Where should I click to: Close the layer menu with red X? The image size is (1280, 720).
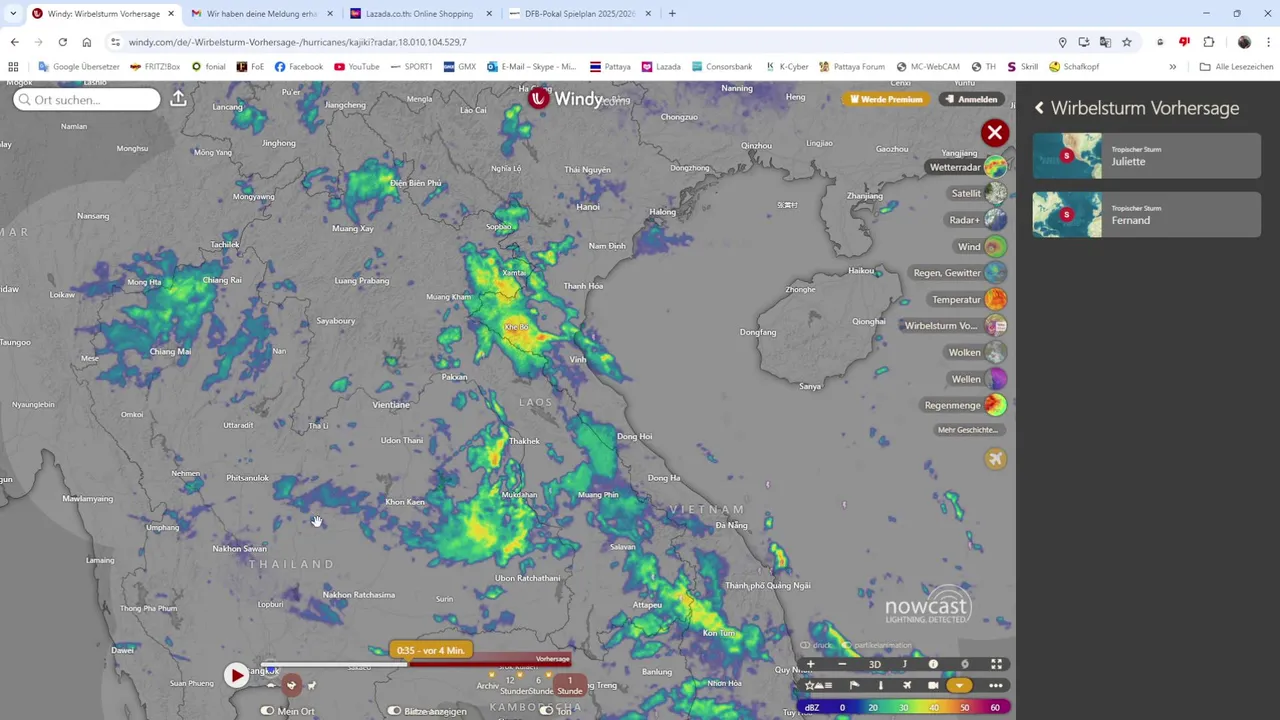pos(994,133)
